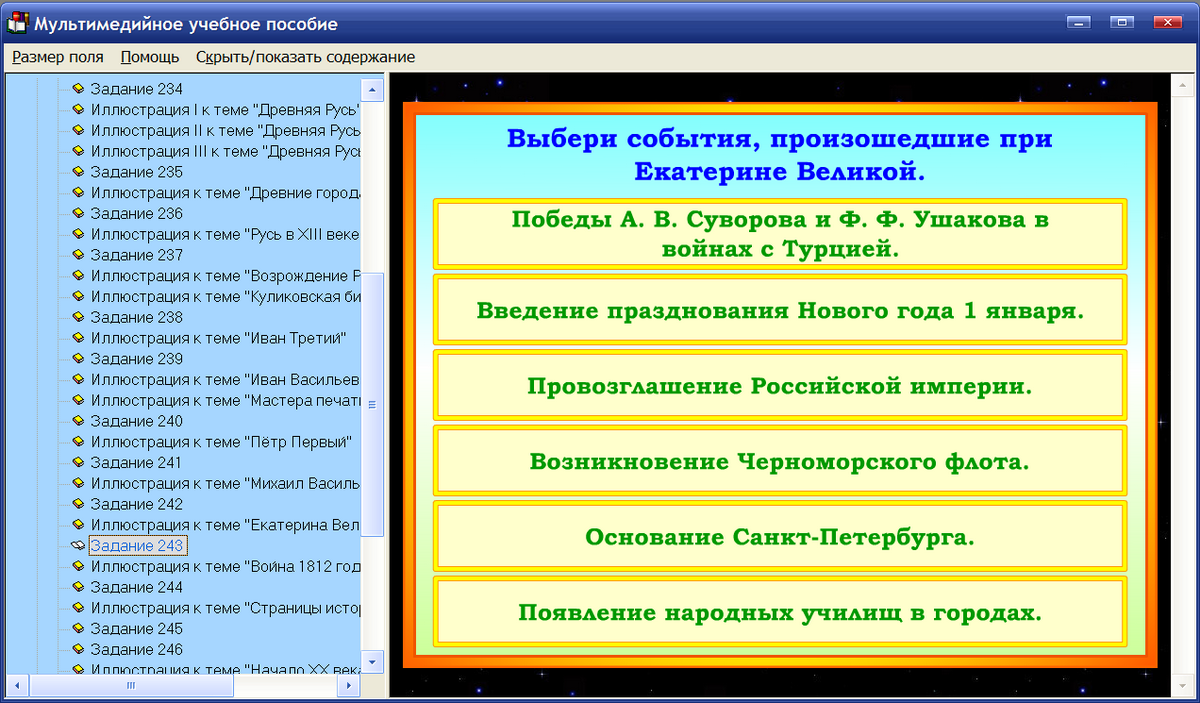This screenshot has width=1200, height=703.
Task: Click the up arrow of the sidebar scrollbar
Action: (x=370, y=89)
